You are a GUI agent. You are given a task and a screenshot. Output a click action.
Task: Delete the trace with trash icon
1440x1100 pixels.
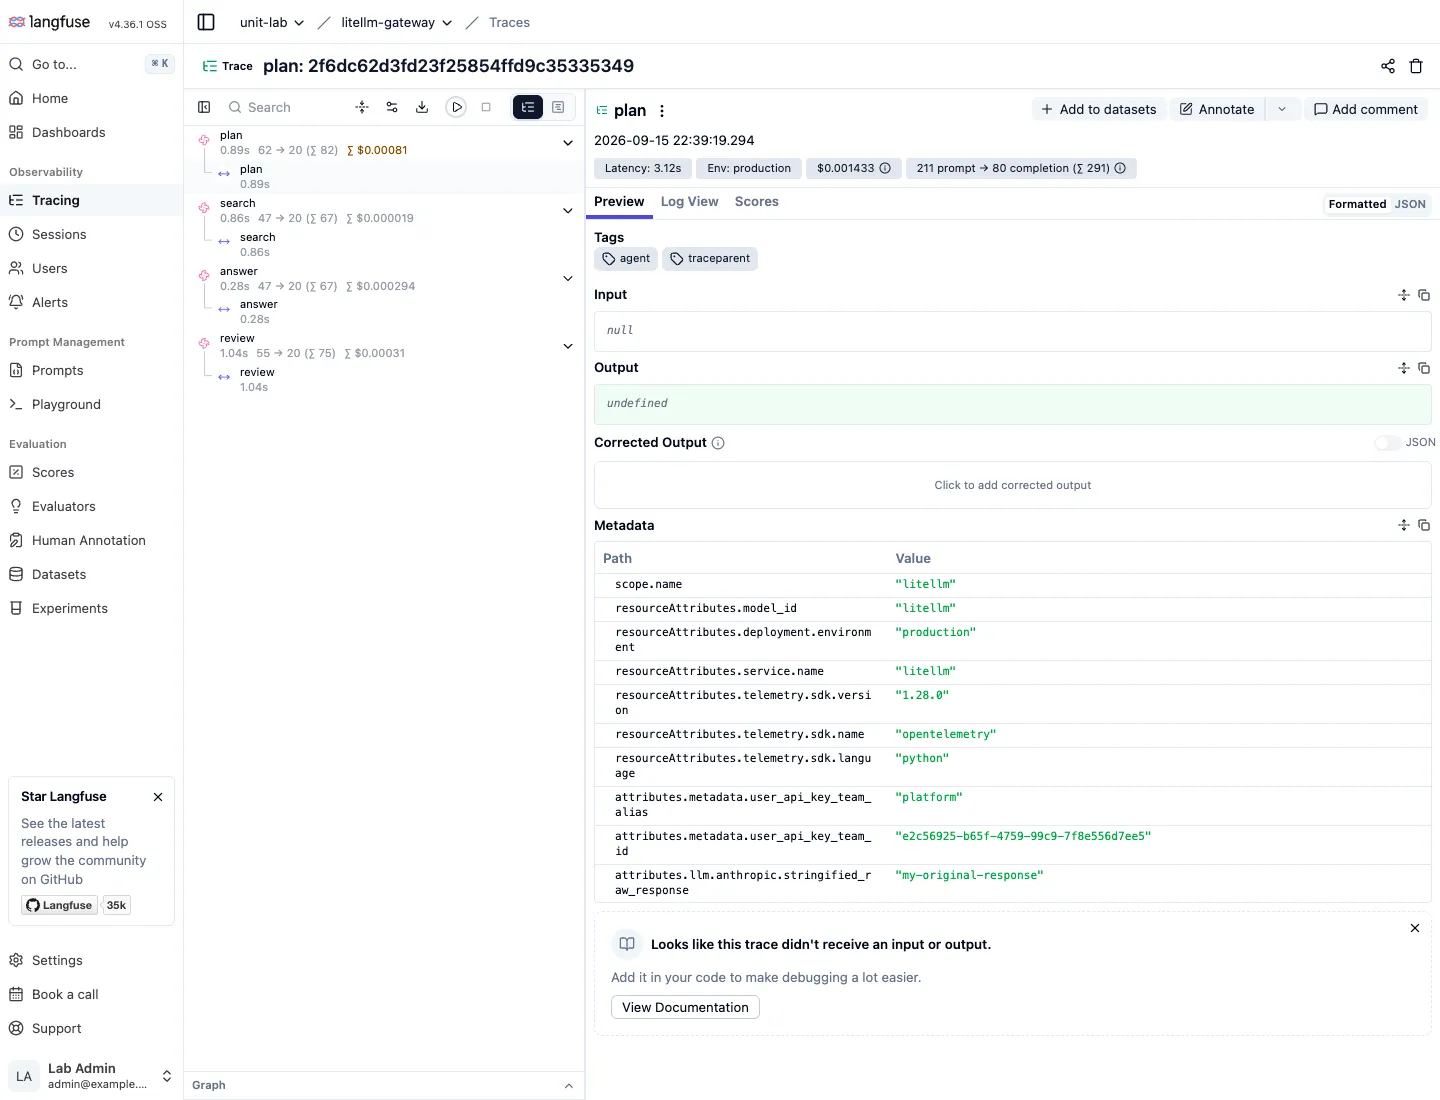[1416, 66]
